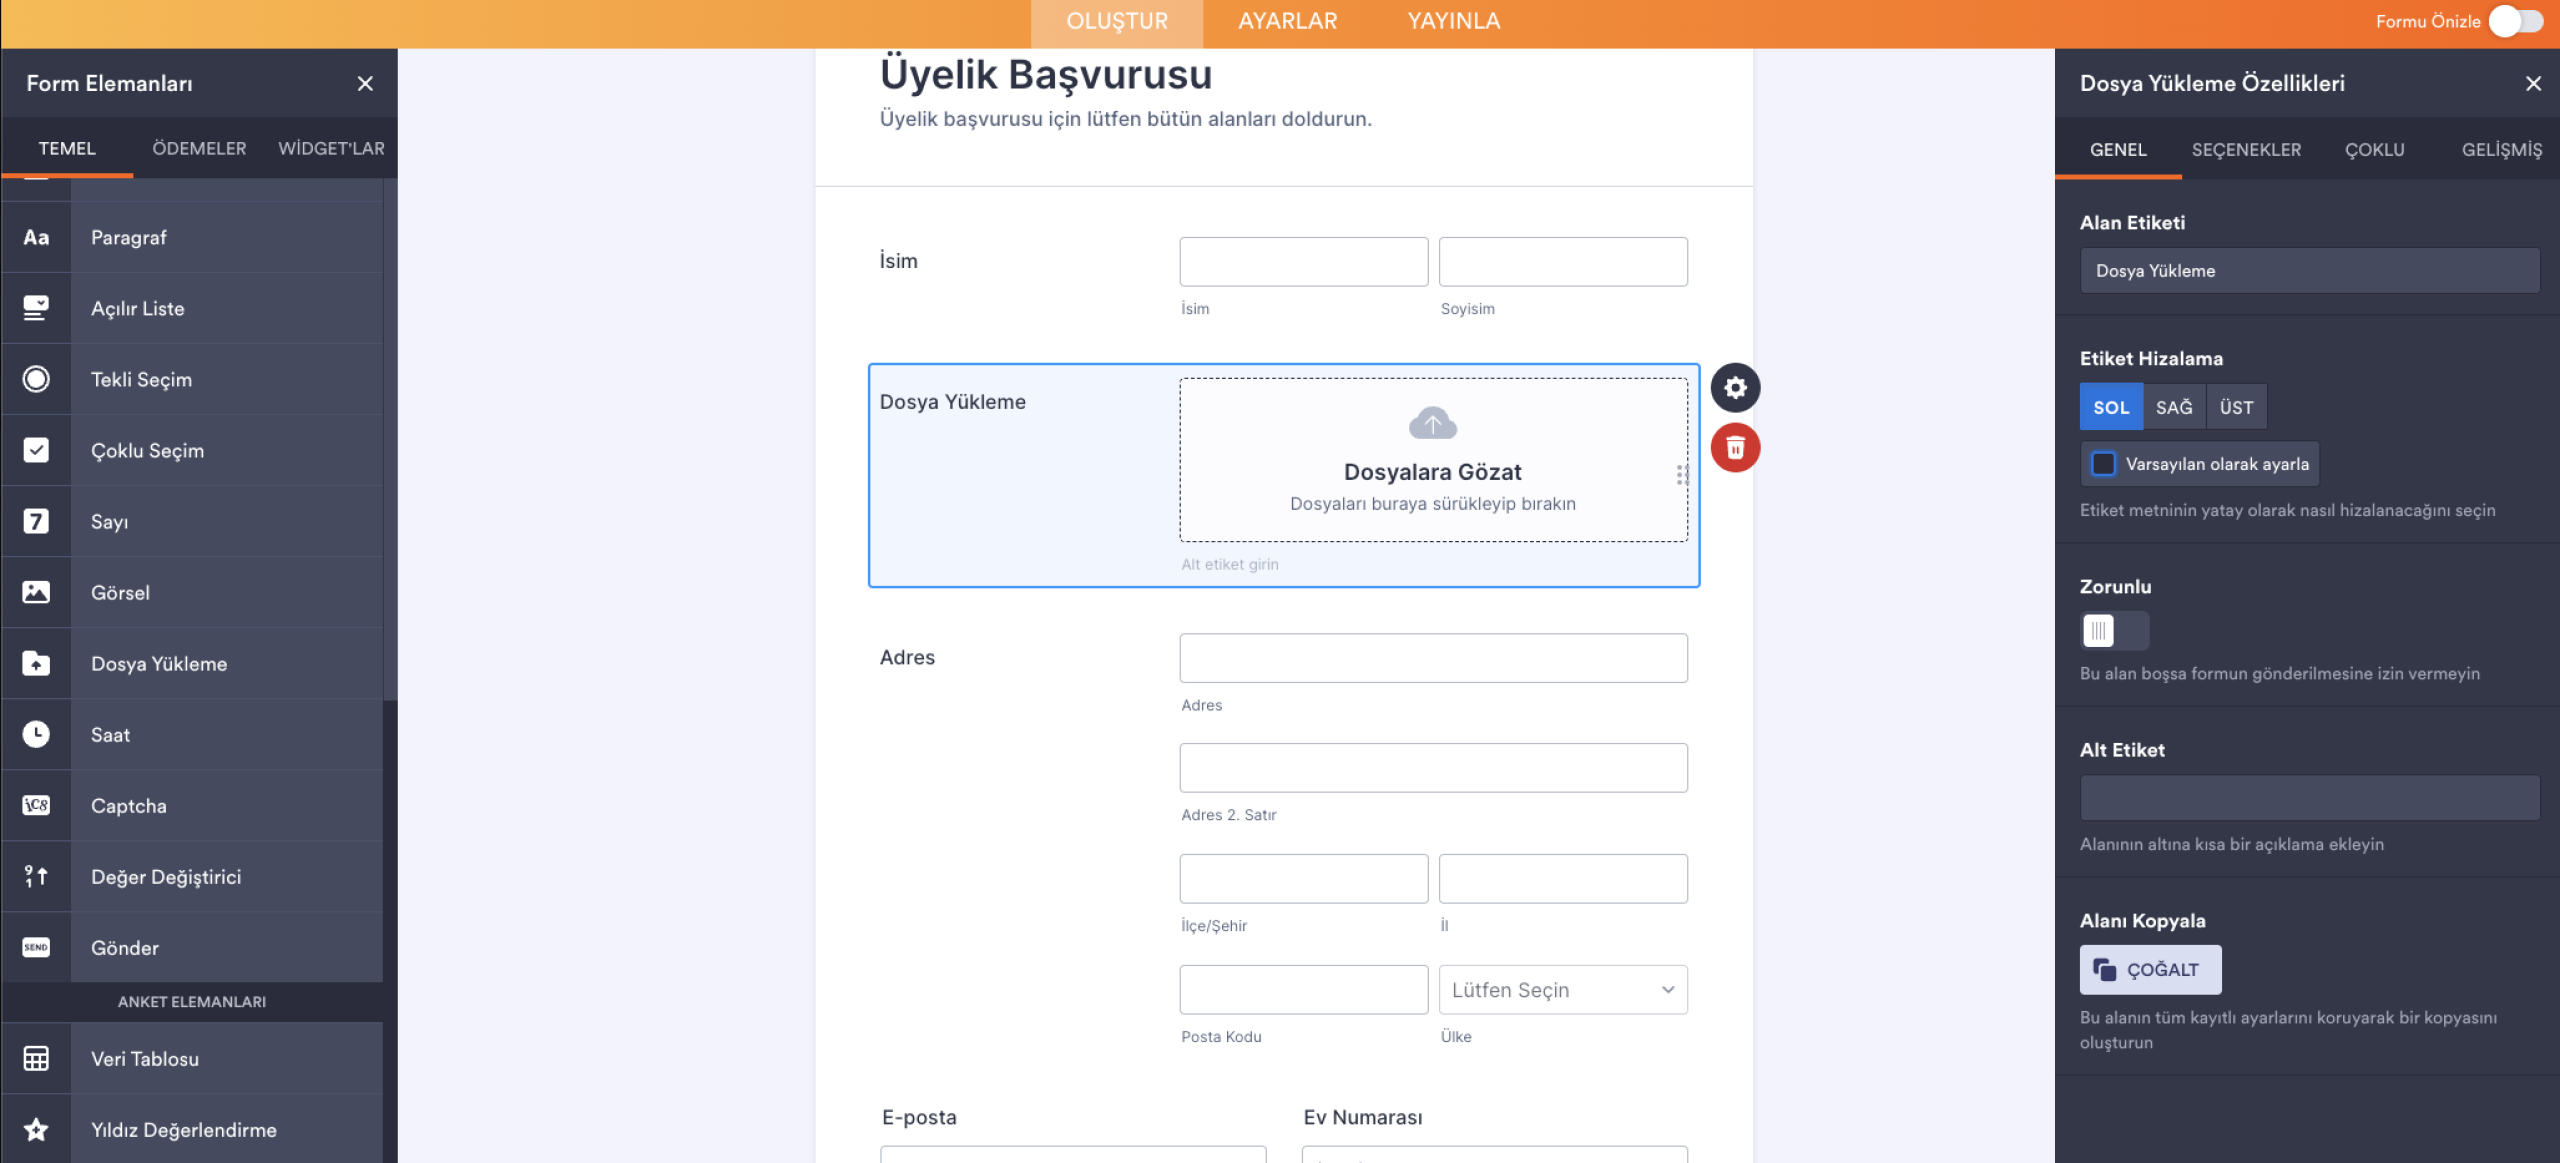Click Dosyalara Gözat to browse files
The image size is (2560, 1163).
[x=1432, y=472]
